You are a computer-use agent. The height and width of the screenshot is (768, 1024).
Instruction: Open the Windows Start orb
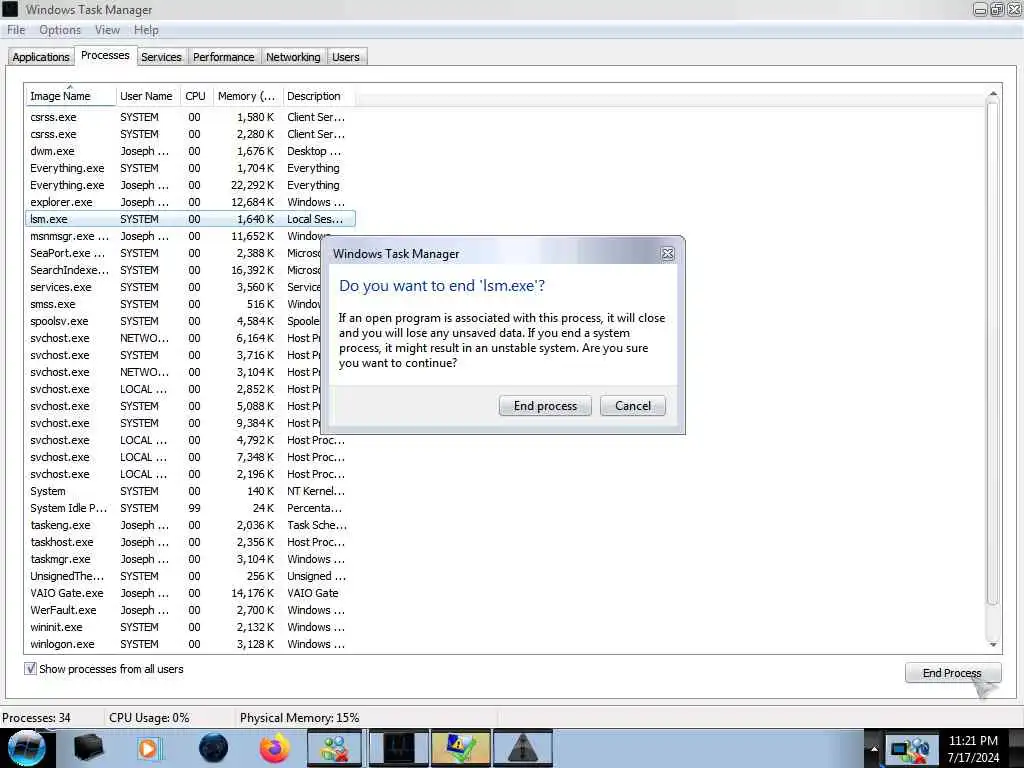point(26,748)
